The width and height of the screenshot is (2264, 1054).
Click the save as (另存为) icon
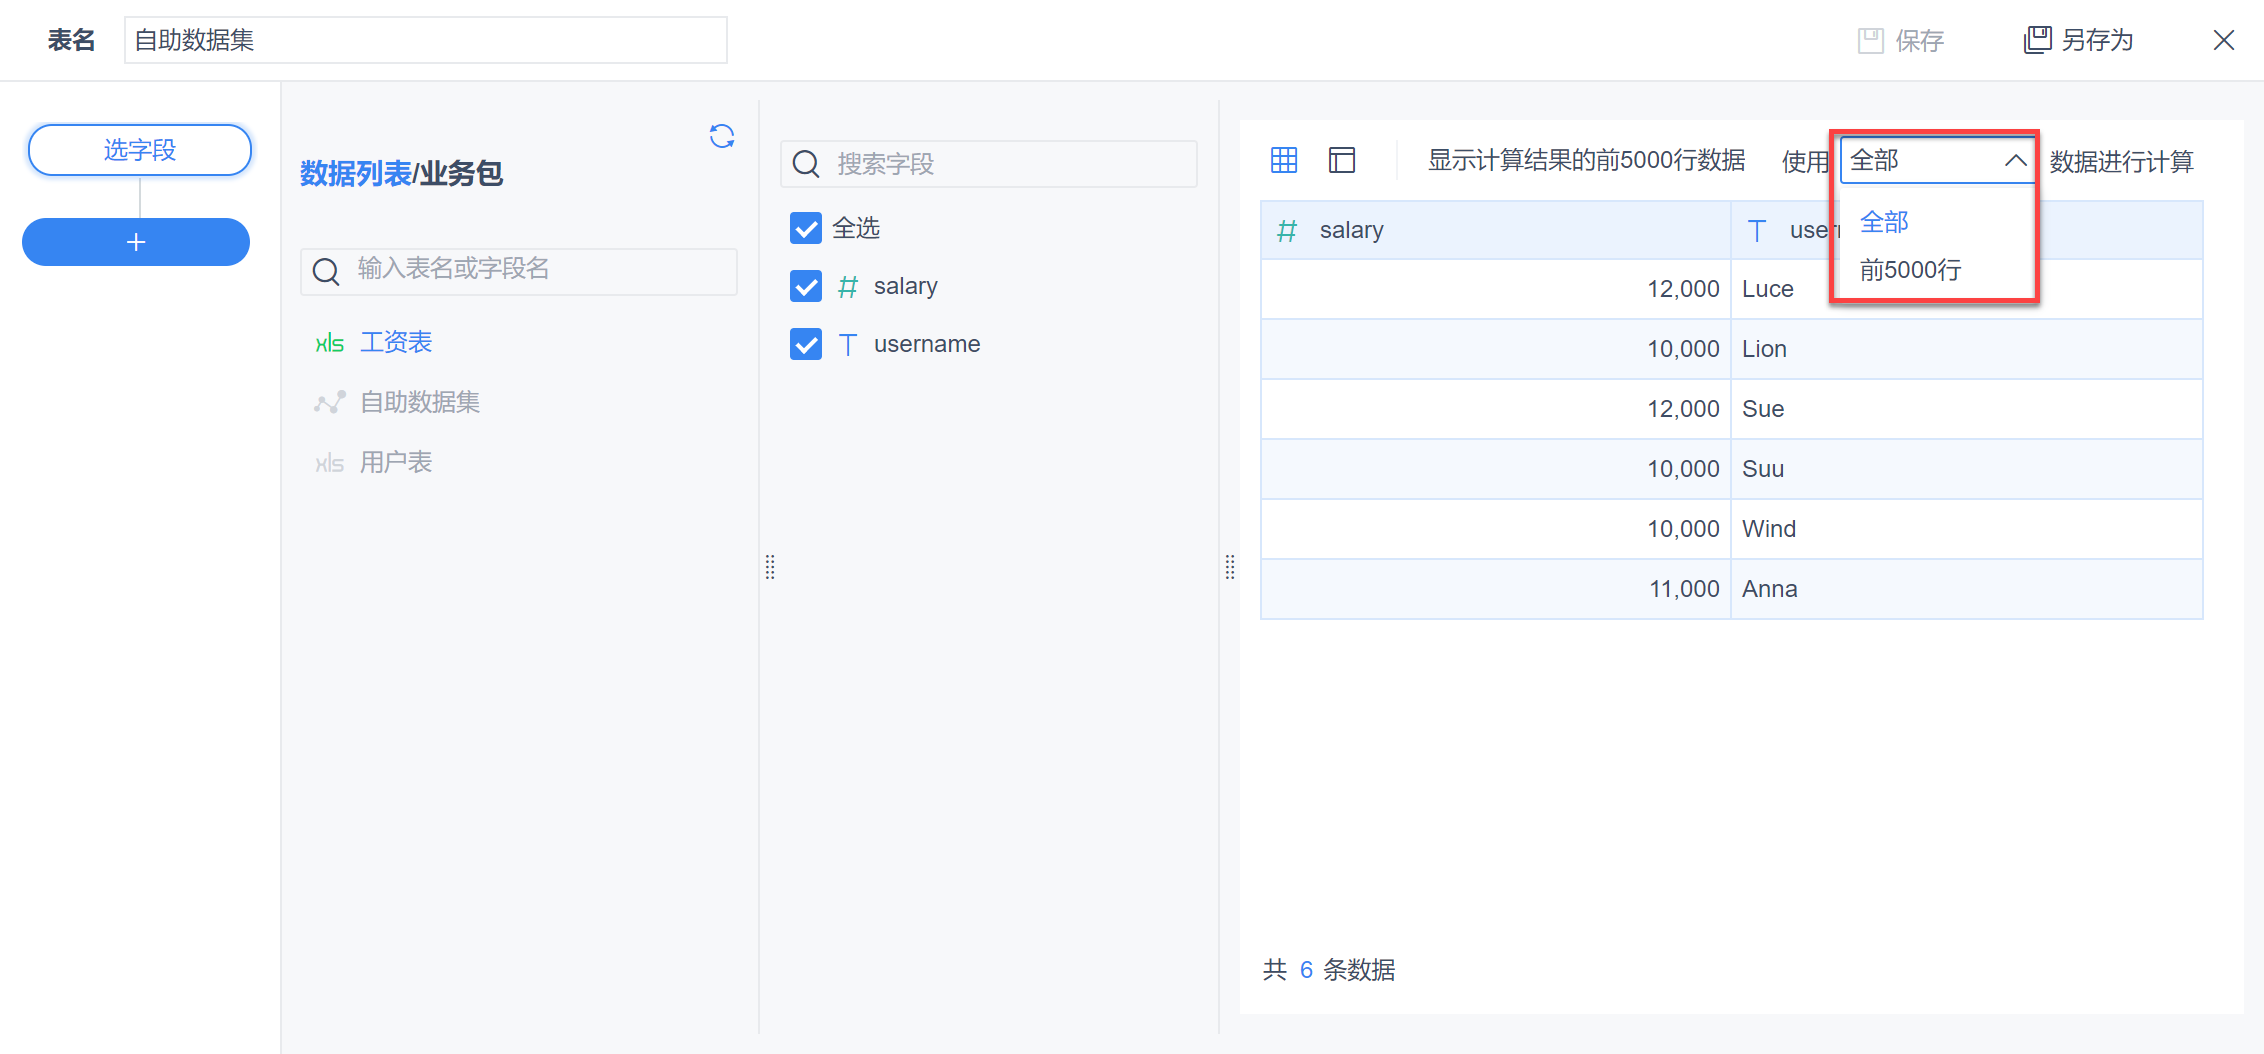pos(2037,40)
